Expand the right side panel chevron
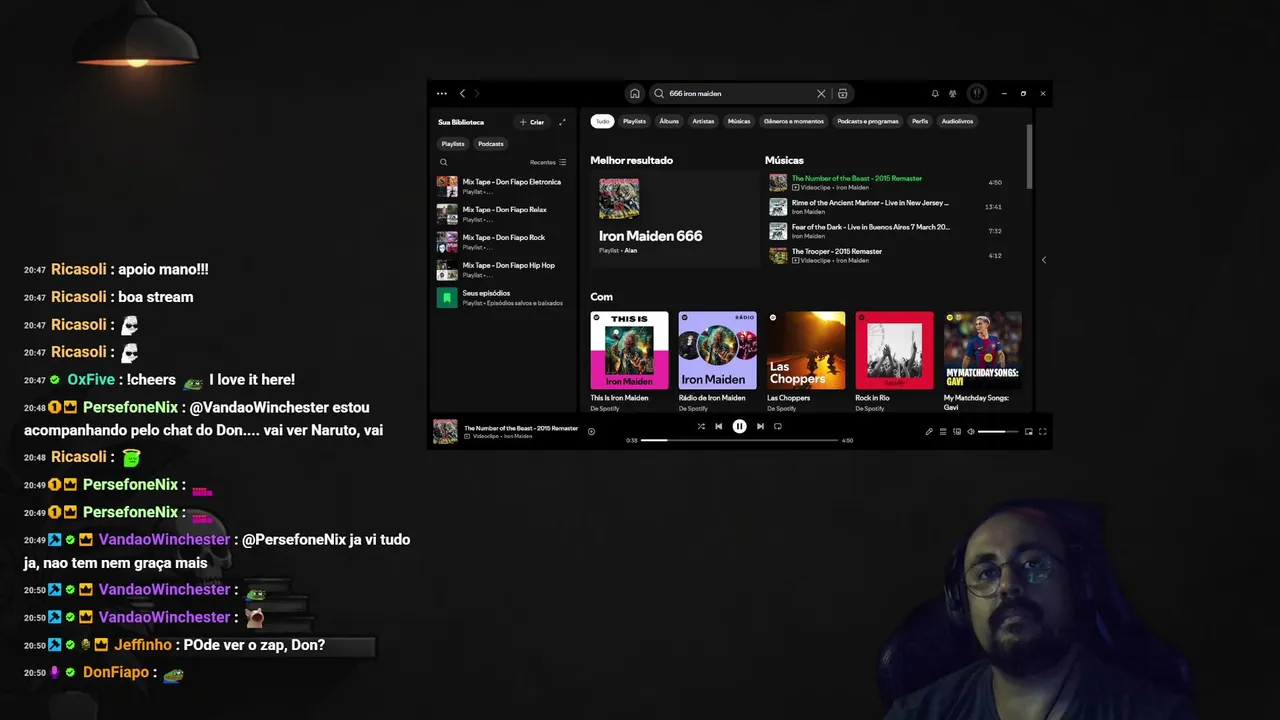1280x720 pixels. [x=1044, y=260]
